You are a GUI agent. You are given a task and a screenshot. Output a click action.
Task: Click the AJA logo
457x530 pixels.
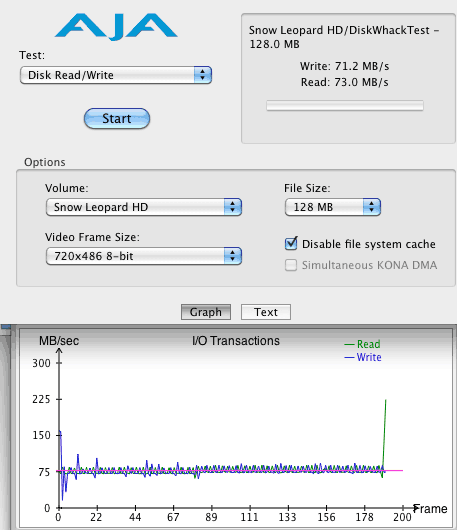[x=116, y=26]
